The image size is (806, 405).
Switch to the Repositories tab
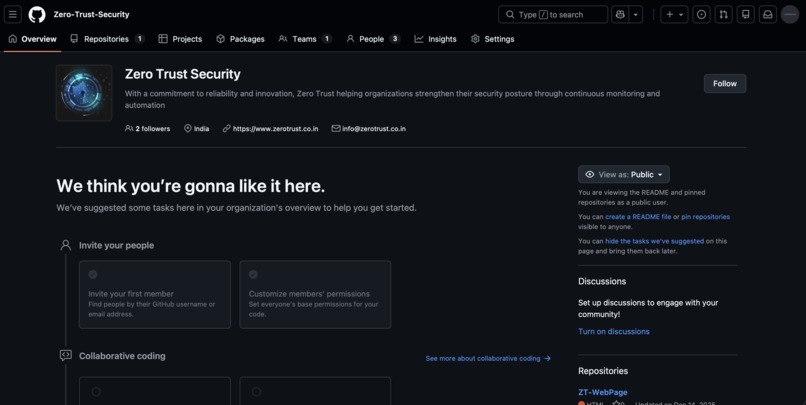tap(107, 39)
